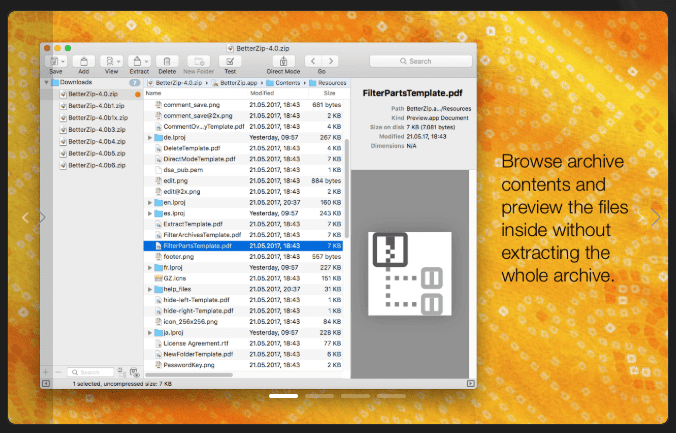Click the Delete trash icon
This screenshot has height=433, width=676.
(x=167, y=61)
